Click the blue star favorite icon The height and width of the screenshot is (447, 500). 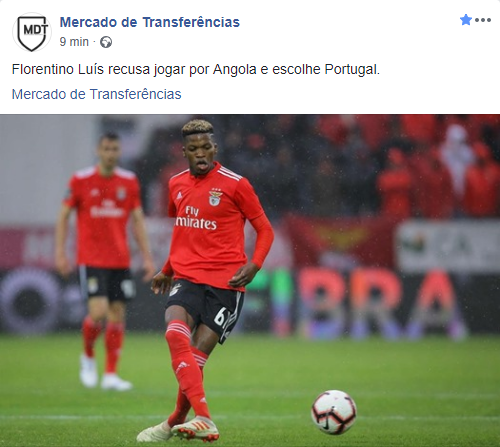[x=466, y=20]
